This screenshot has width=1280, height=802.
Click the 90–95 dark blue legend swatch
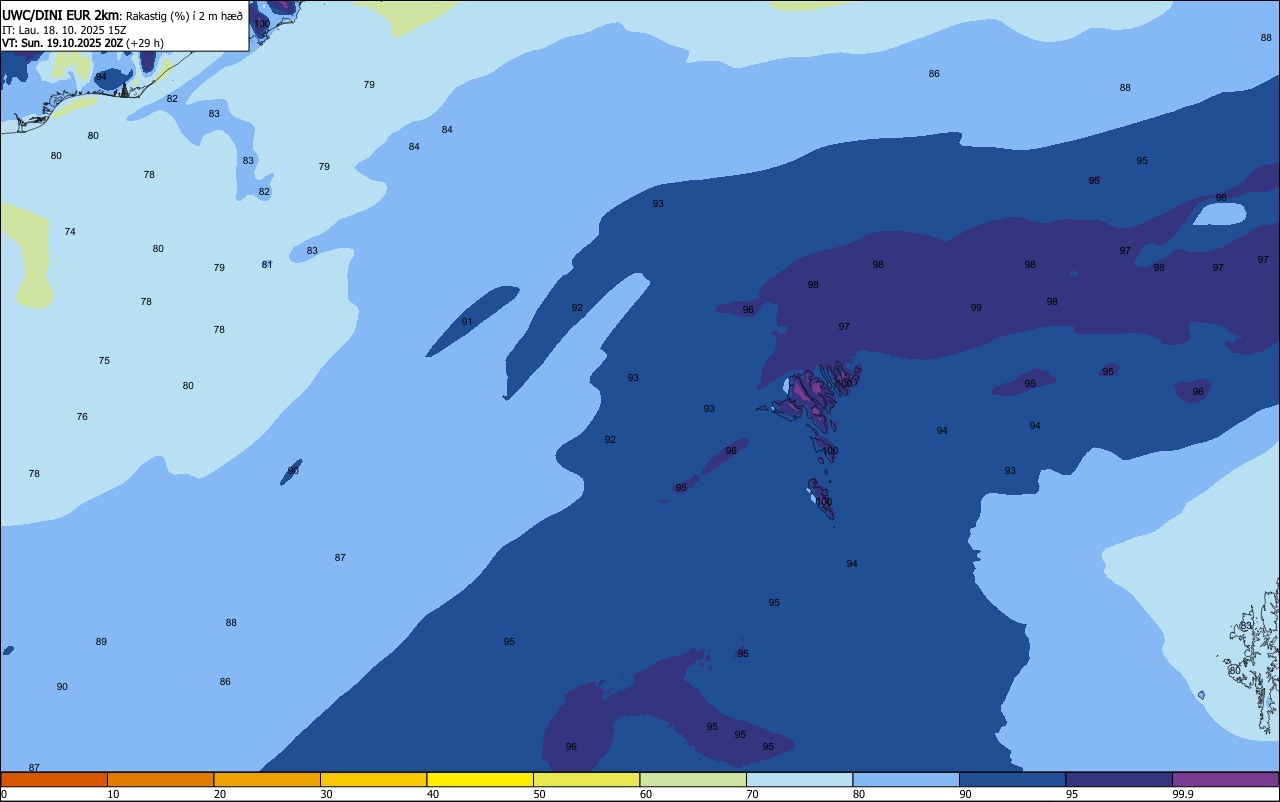click(1012, 779)
